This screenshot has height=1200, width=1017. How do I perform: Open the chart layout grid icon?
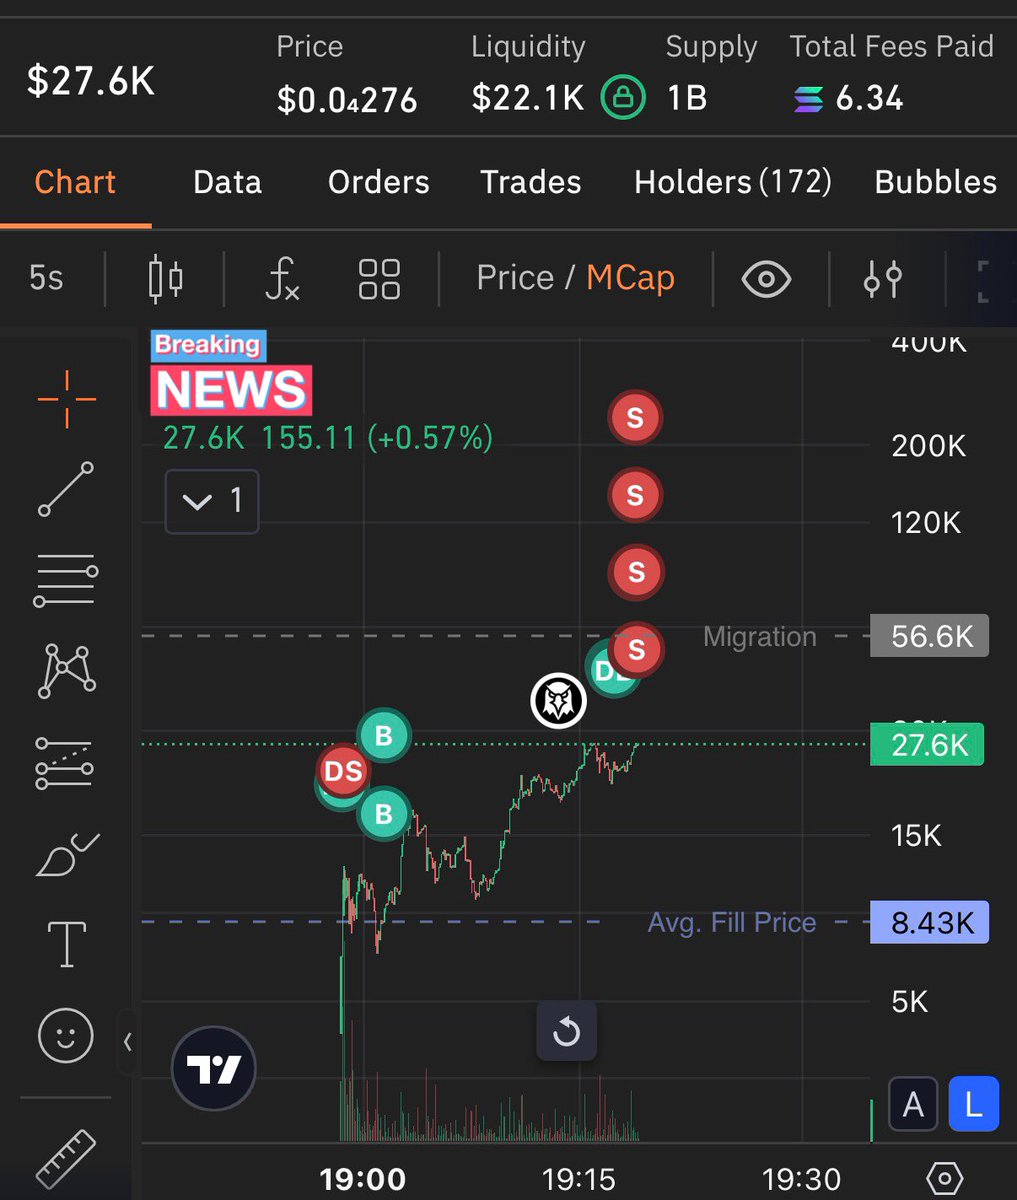coord(379,278)
